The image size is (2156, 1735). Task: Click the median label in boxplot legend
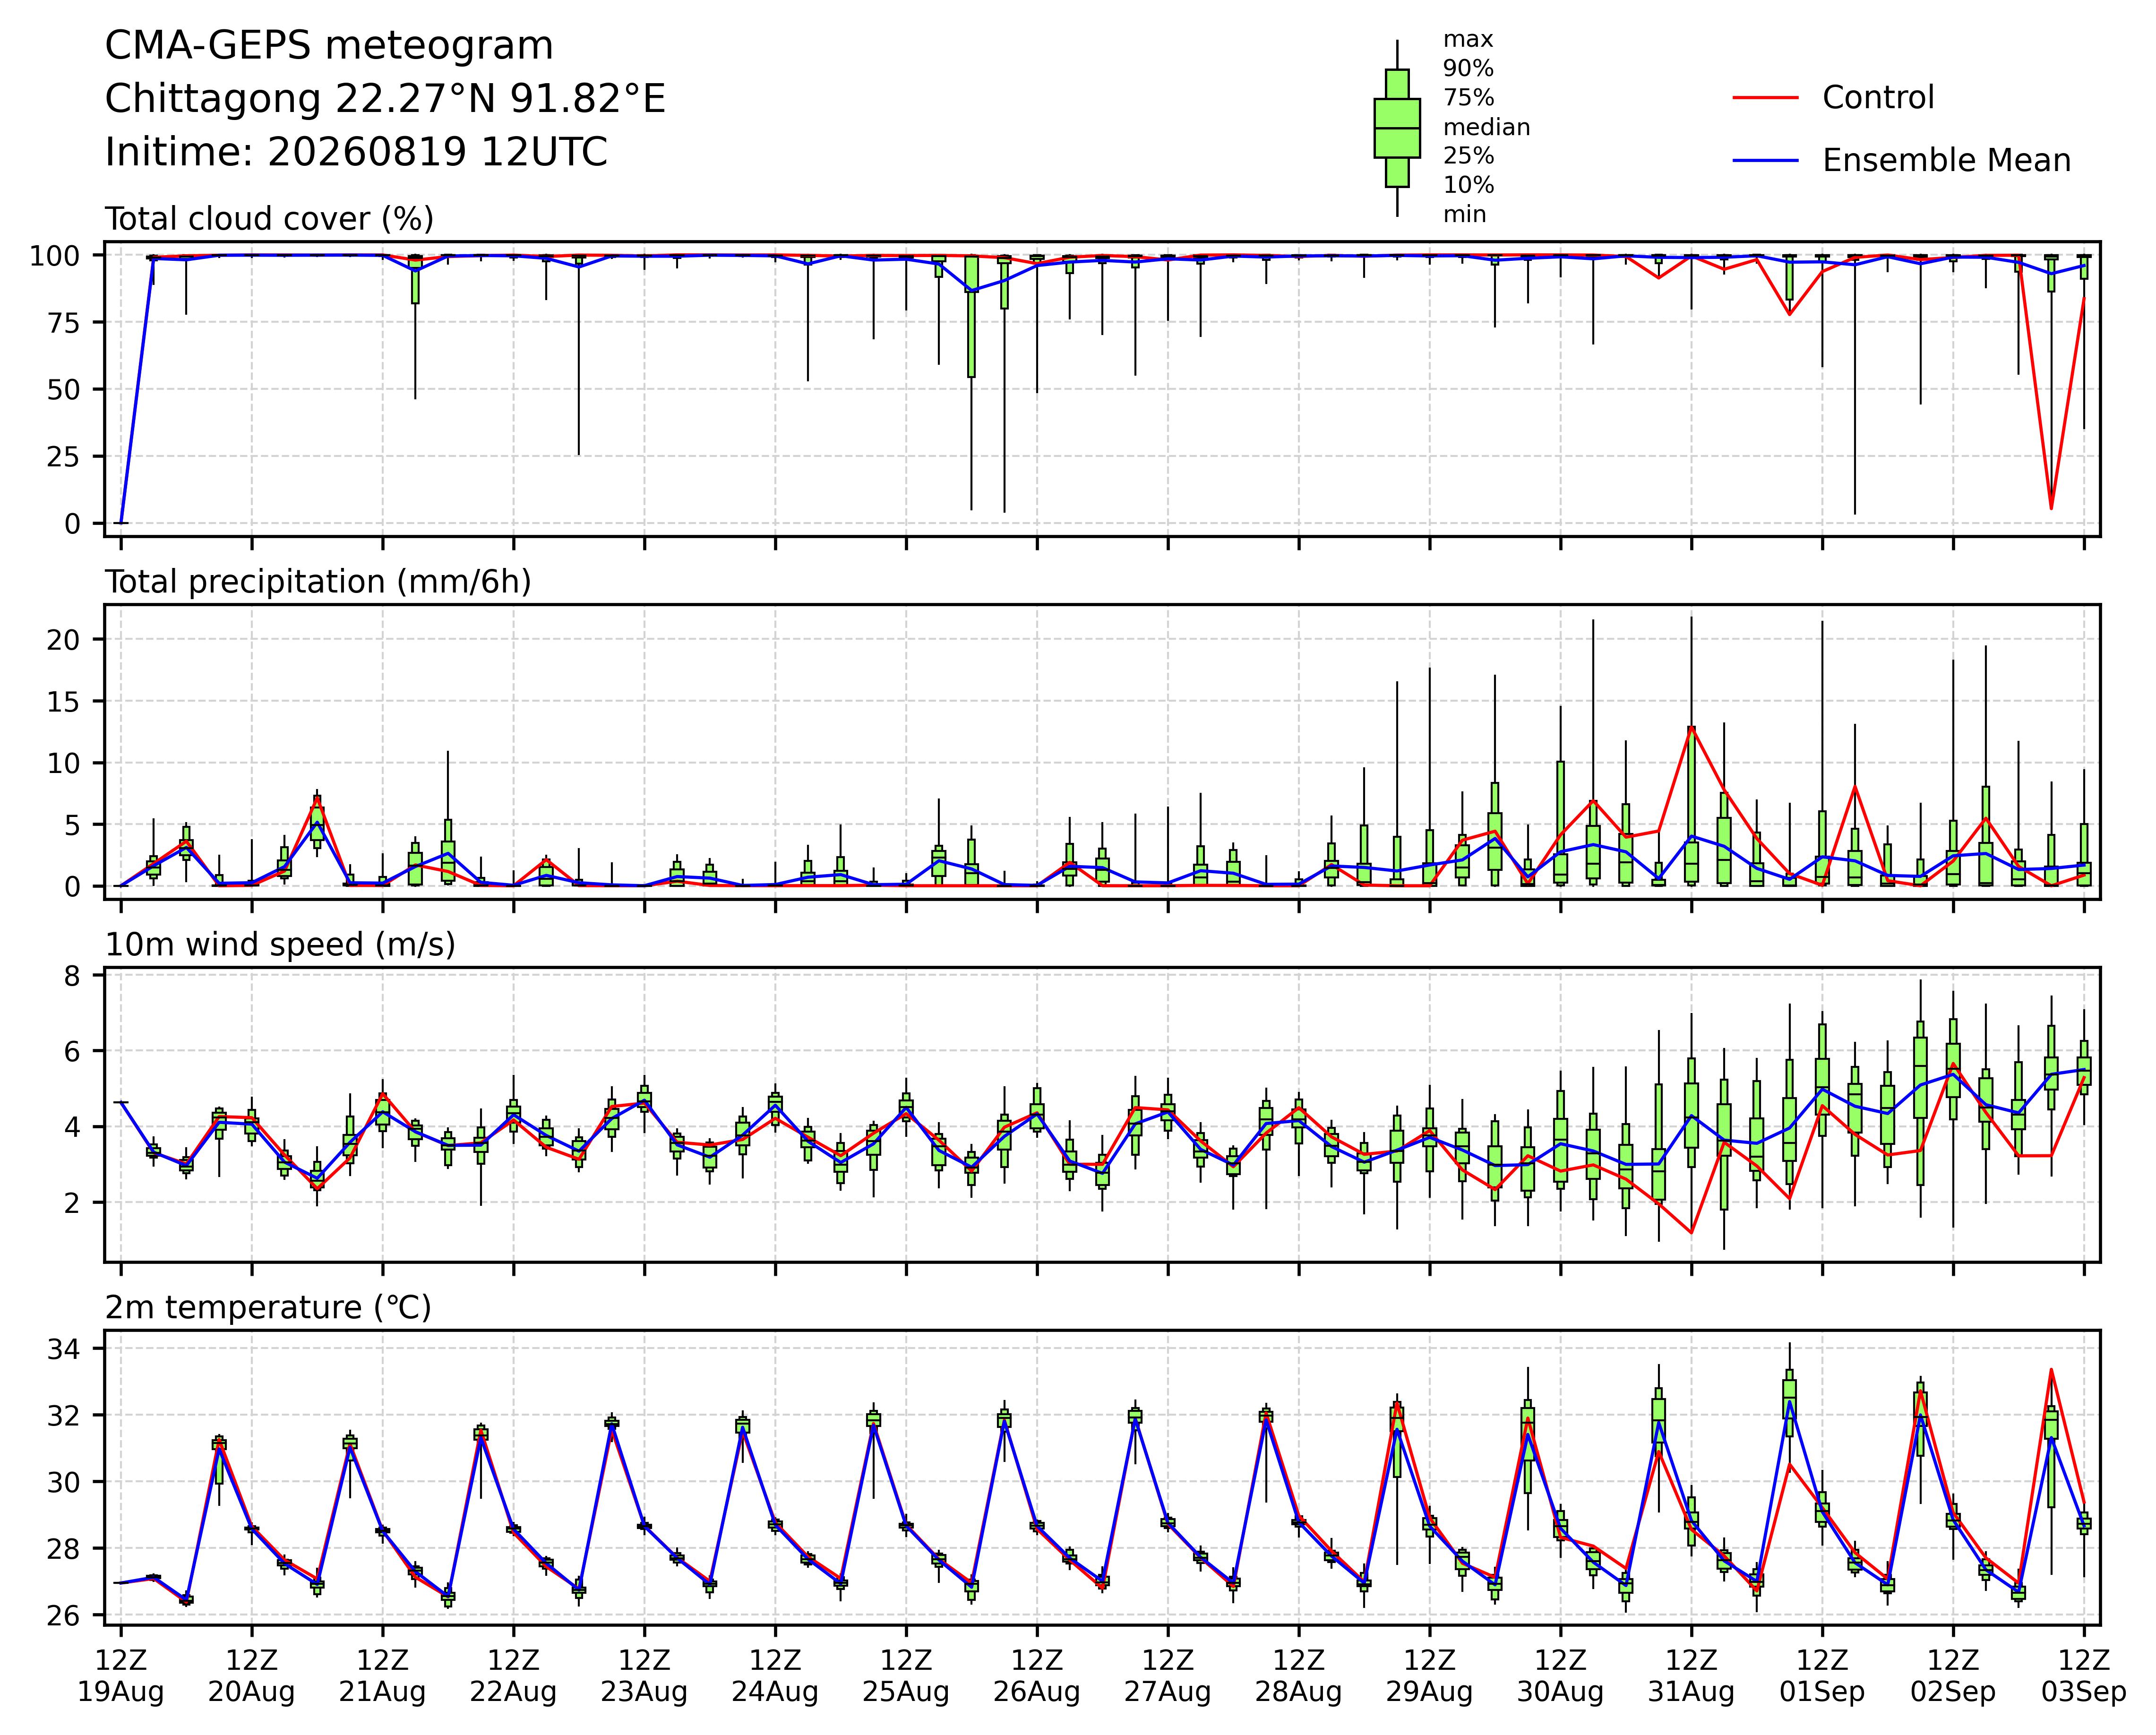[1486, 128]
